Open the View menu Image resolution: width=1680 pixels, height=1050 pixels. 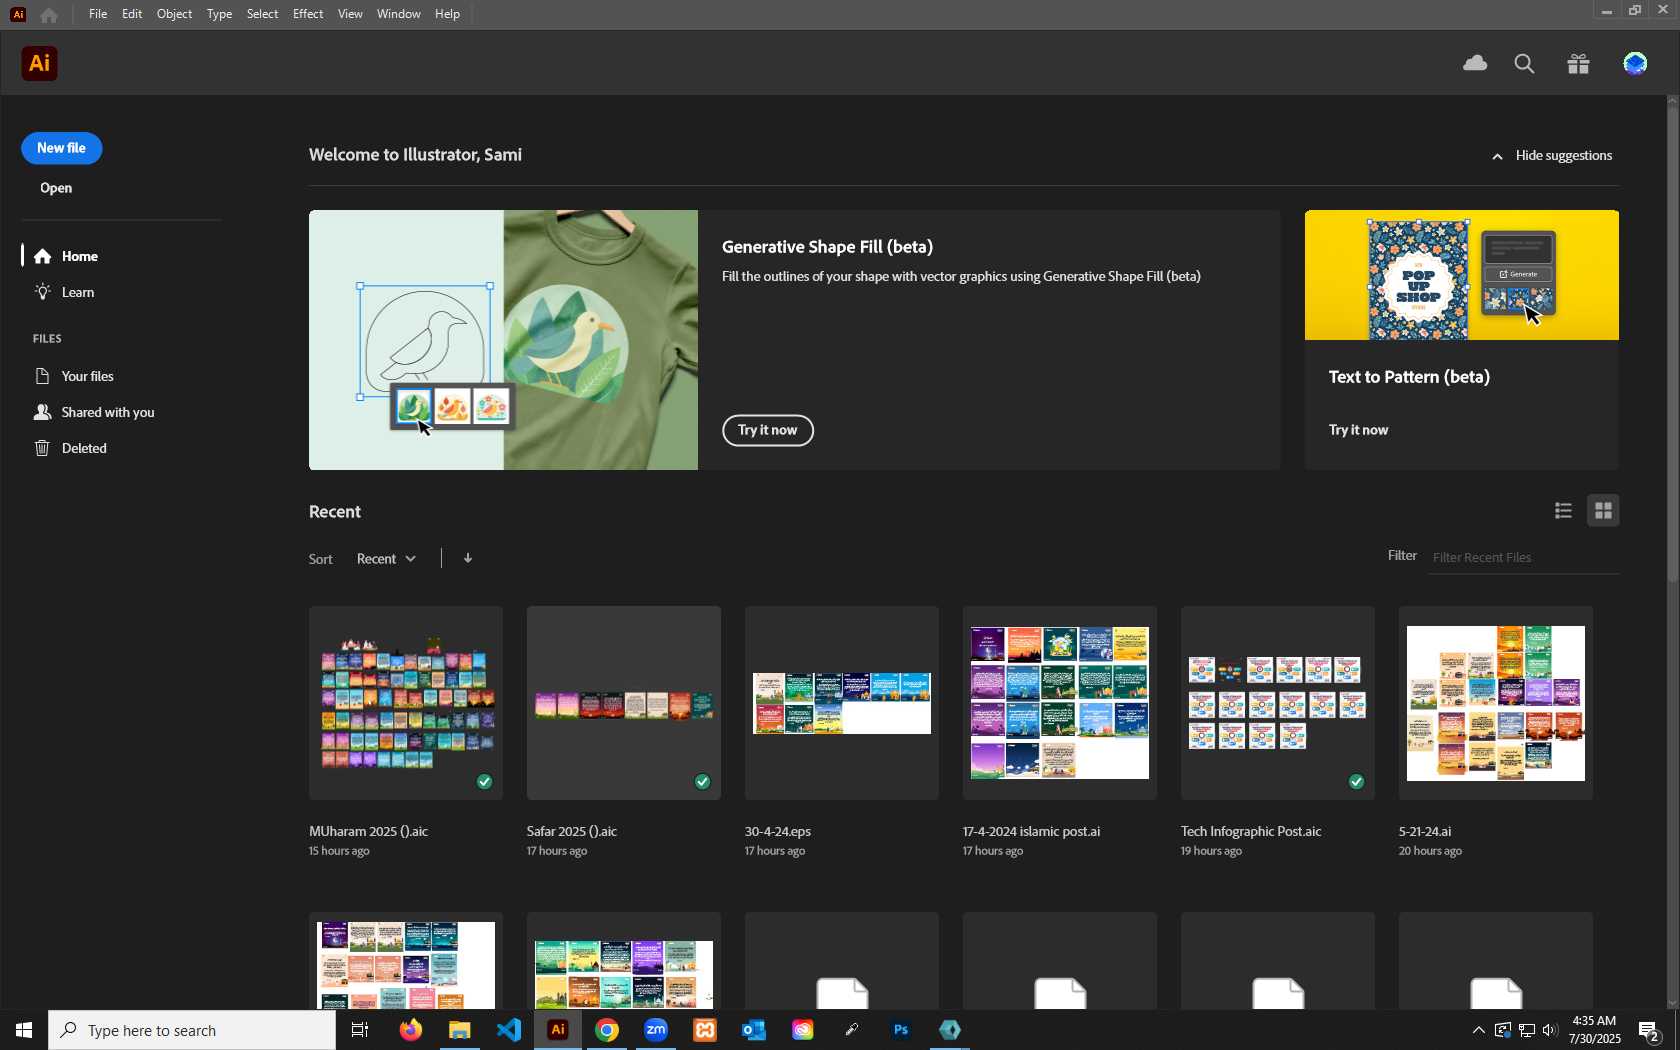pos(350,14)
